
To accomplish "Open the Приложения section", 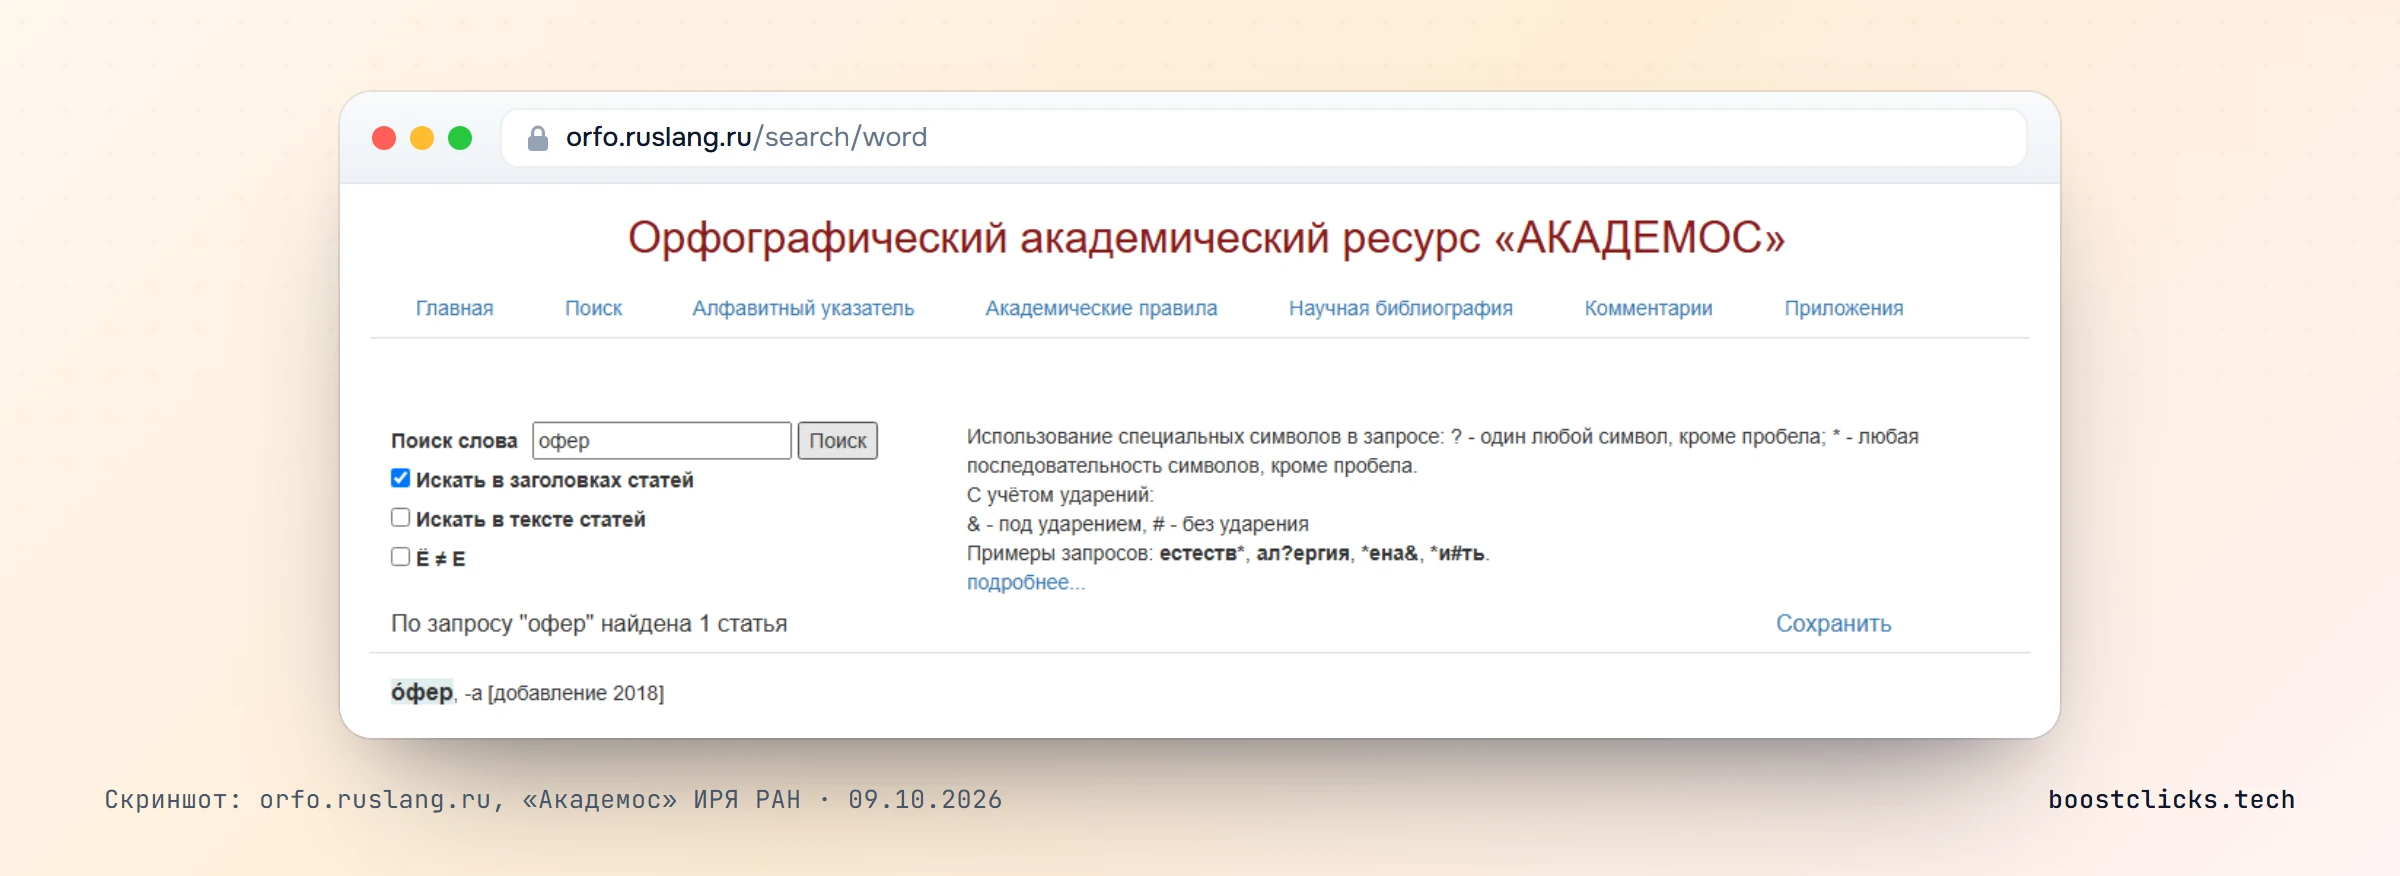I will point(1844,308).
